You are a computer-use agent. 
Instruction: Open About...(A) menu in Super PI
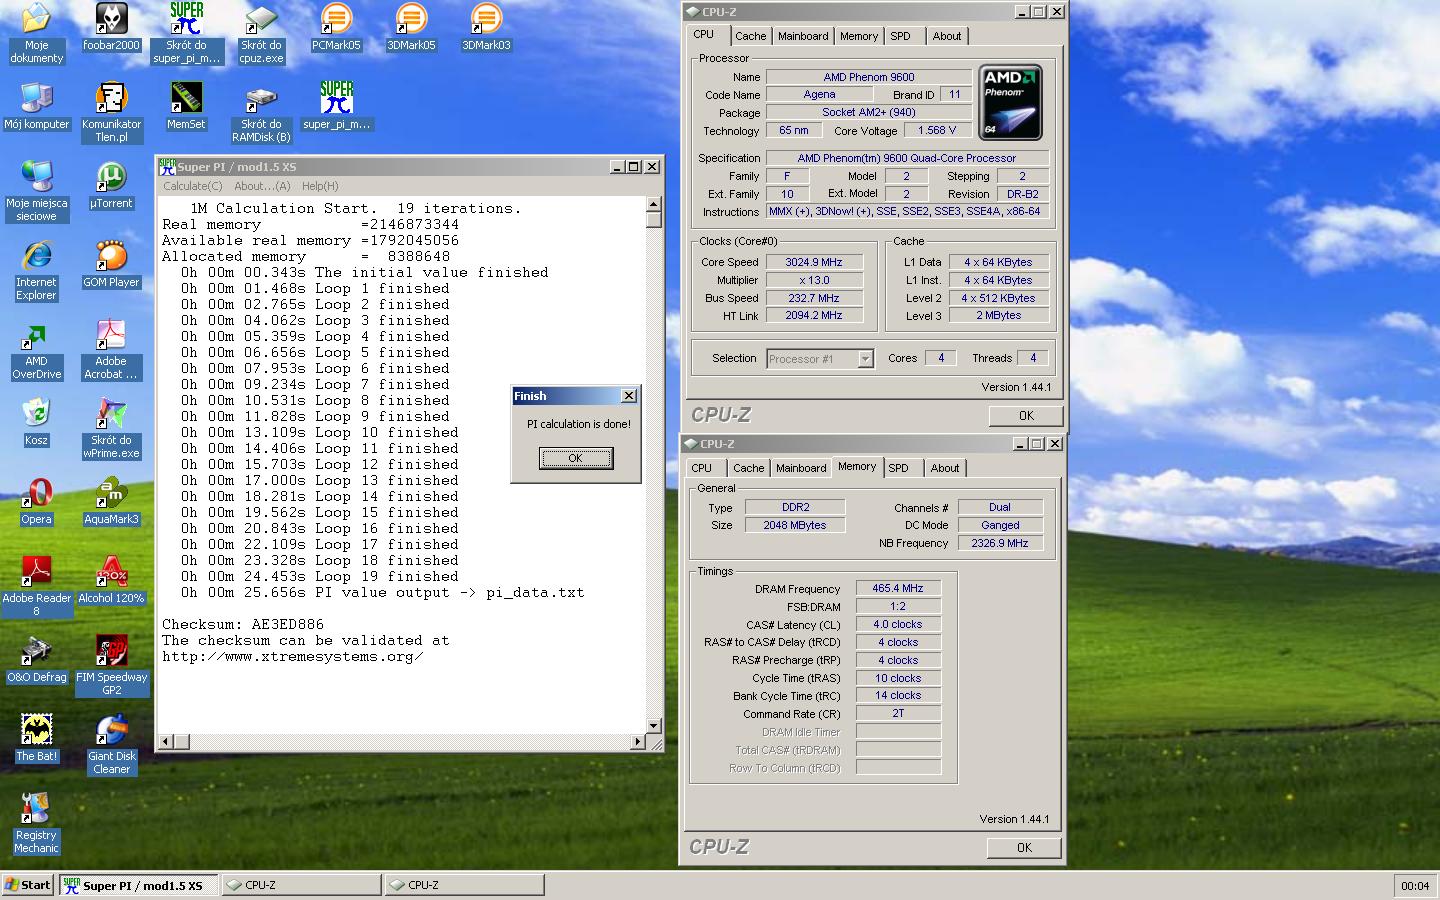[x=262, y=186]
